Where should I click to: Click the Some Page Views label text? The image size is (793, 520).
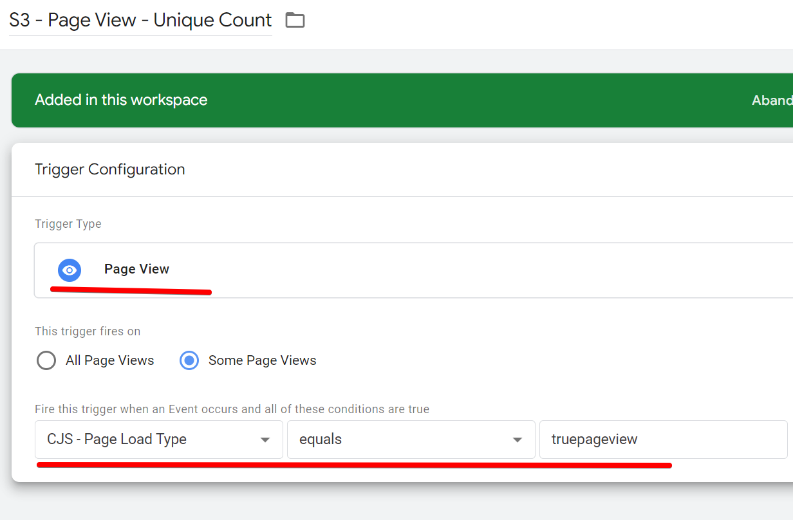pos(262,360)
